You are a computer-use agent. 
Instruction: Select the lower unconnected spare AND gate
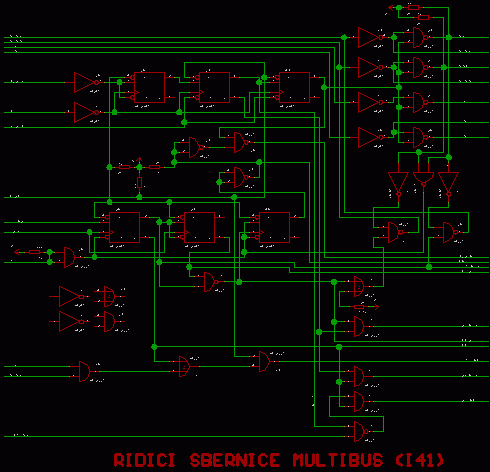(x=109, y=321)
